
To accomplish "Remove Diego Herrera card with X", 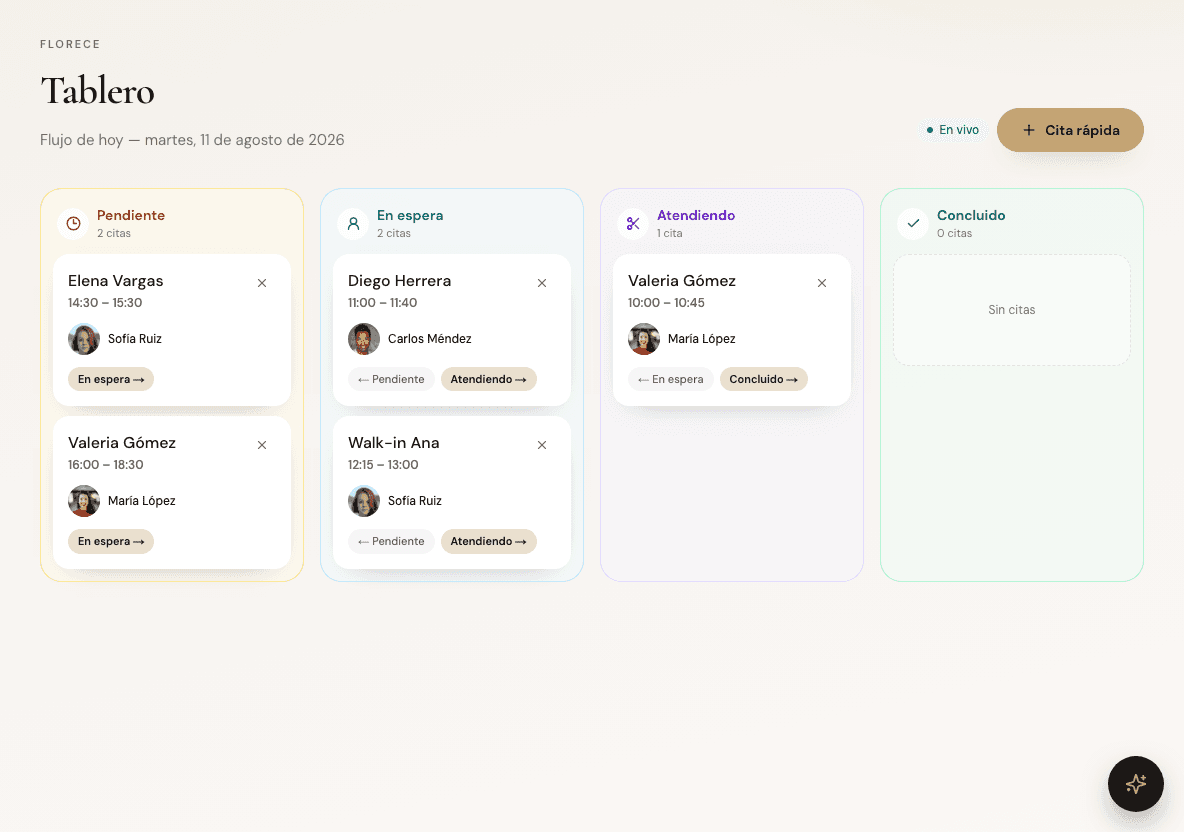I will click(x=542, y=283).
